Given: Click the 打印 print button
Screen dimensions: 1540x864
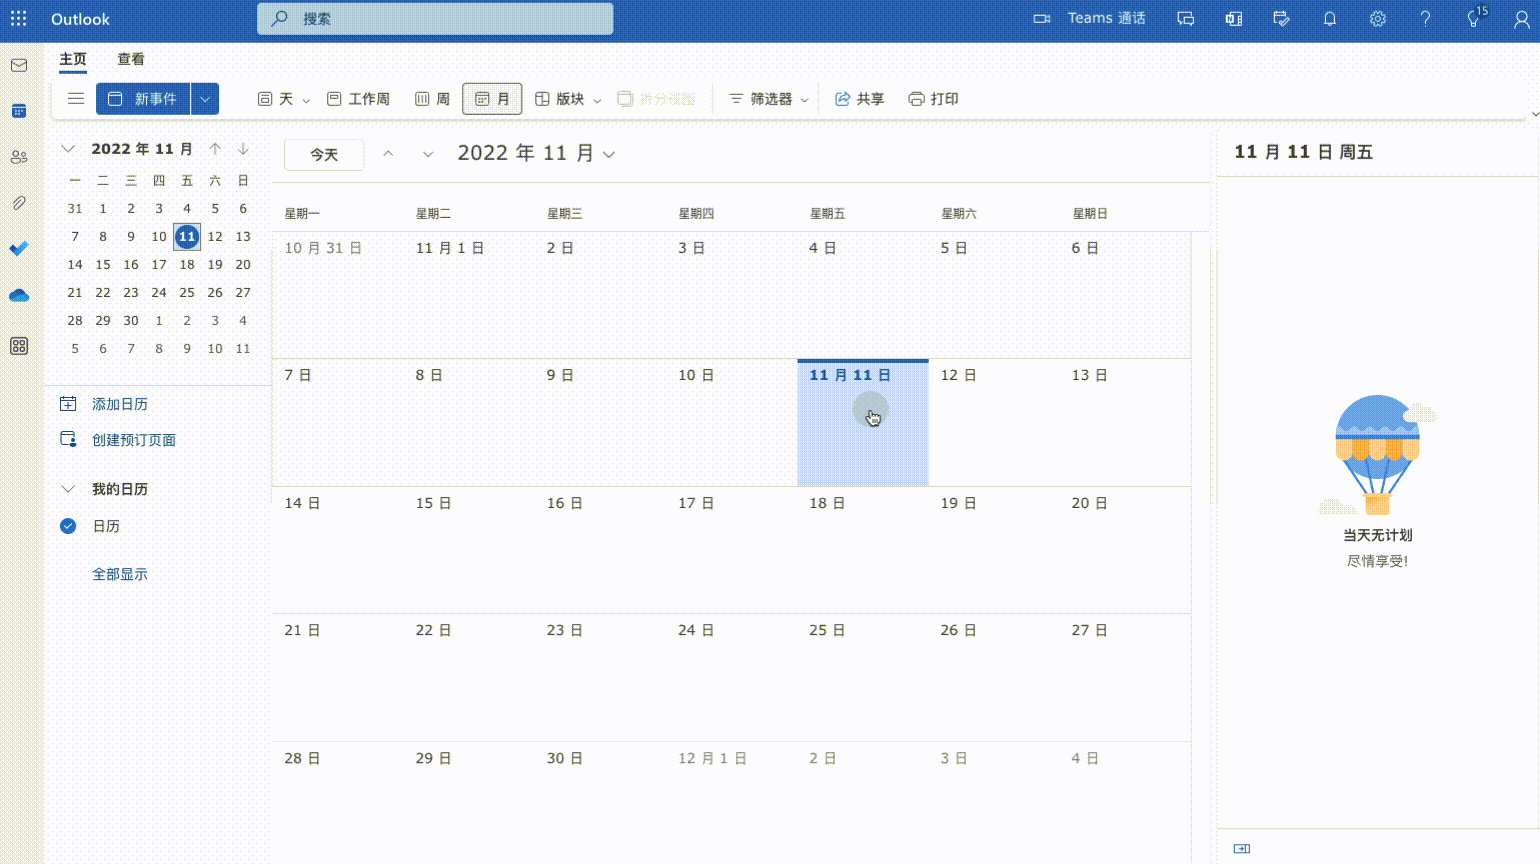Looking at the screenshot, I should point(933,99).
